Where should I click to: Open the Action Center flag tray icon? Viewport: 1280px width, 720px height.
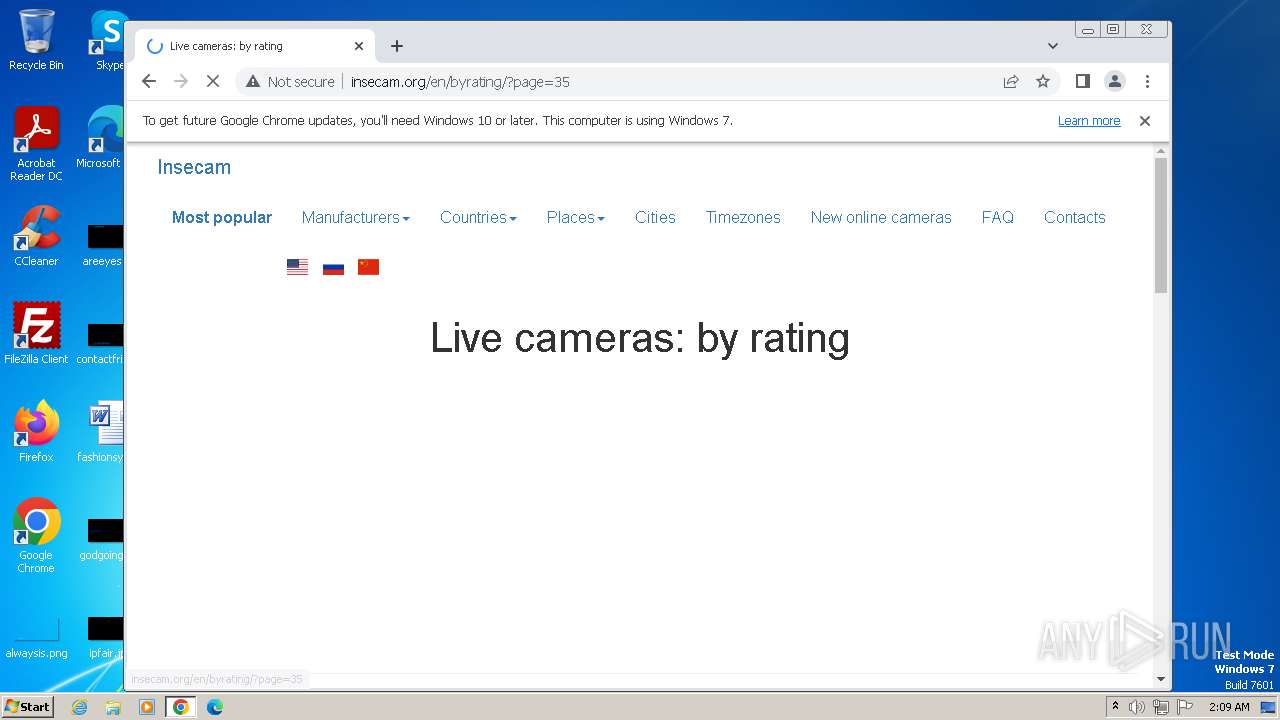(1185, 707)
